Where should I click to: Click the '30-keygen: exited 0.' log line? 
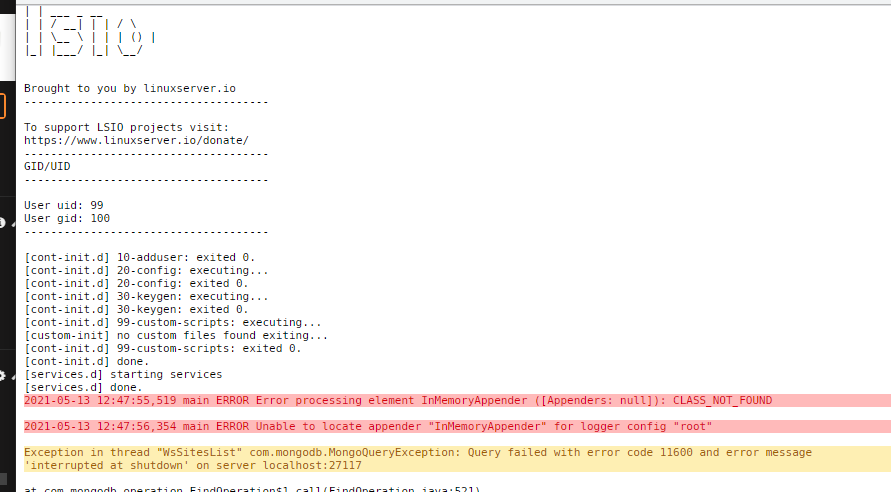coord(136,310)
